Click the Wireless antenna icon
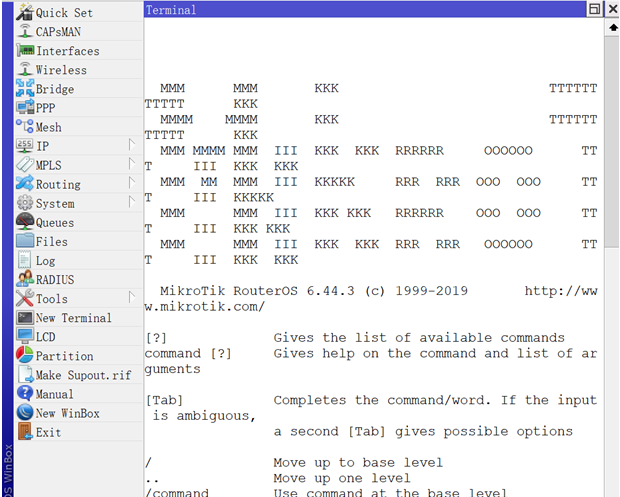 (x=25, y=69)
